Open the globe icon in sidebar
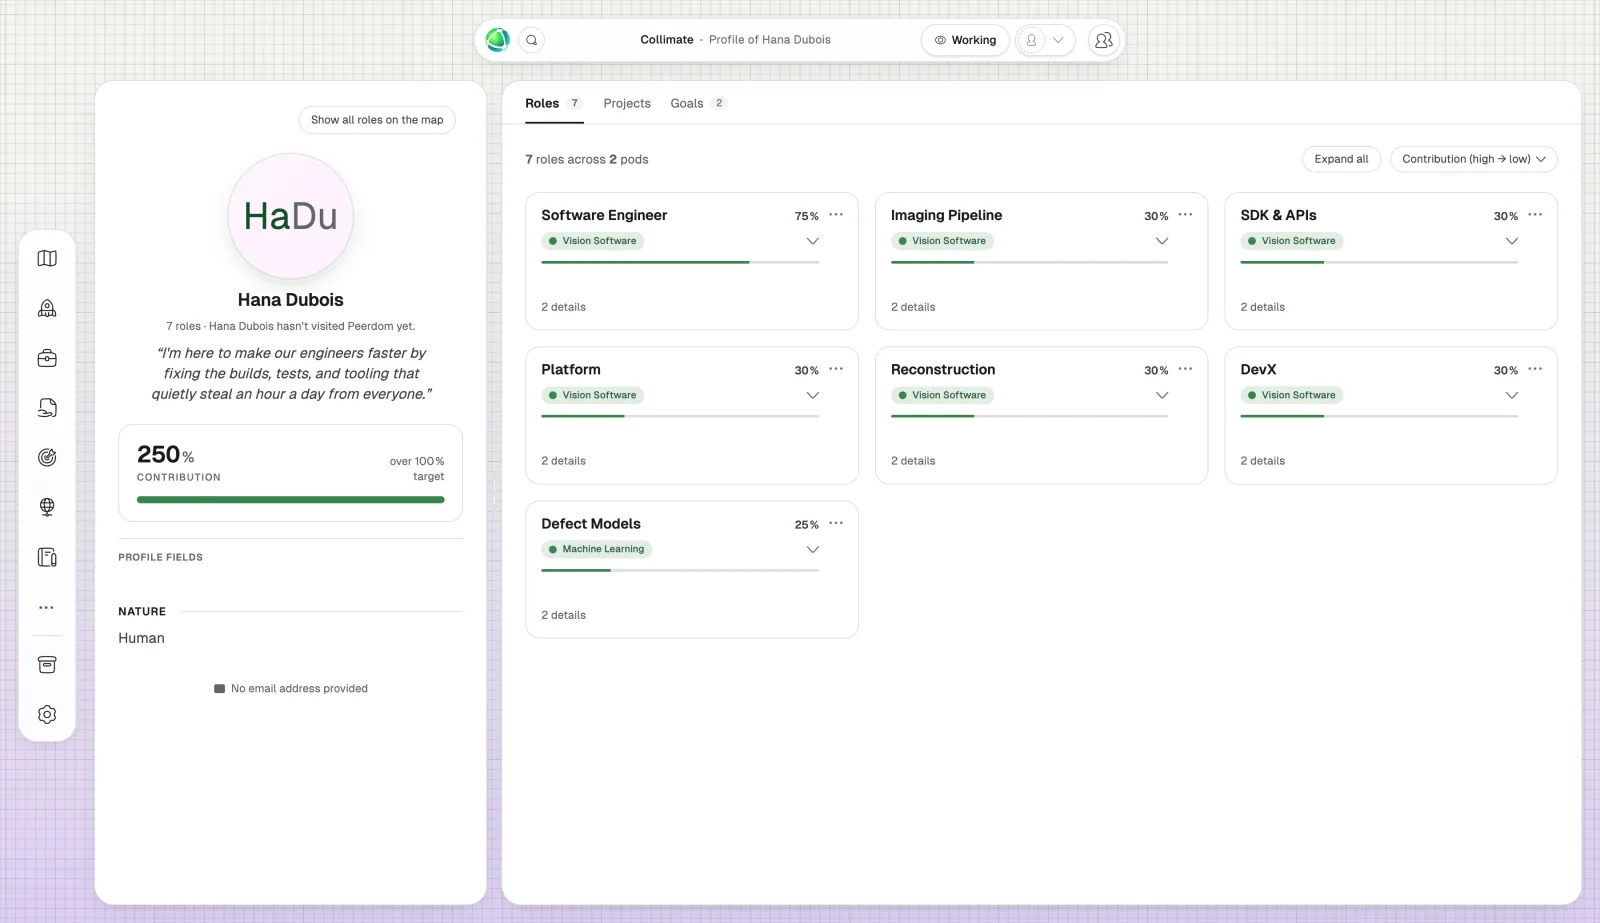 coord(47,507)
